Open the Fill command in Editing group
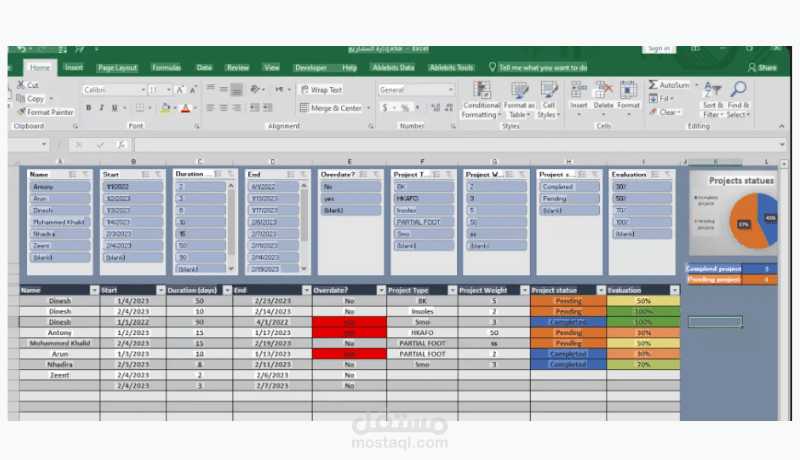Viewport: 800px width, 460px height. pyautogui.click(x=661, y=98)
